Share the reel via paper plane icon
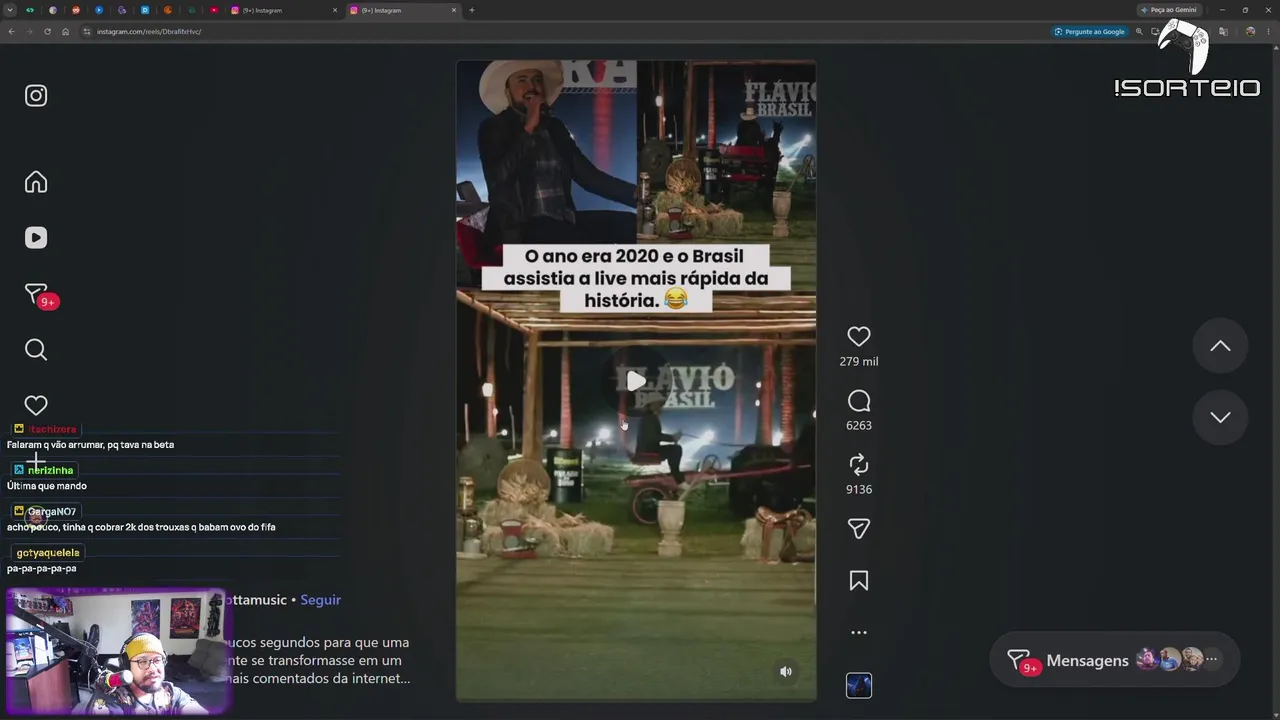1280x720 pixels. (859, 528)
